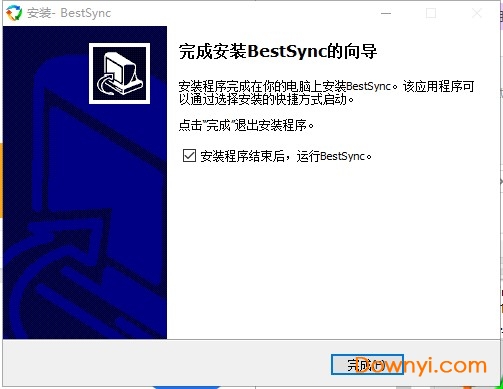Click the installer computer image icon
Viewport: 503px width, 389px height.
click(x=119, y=73)
